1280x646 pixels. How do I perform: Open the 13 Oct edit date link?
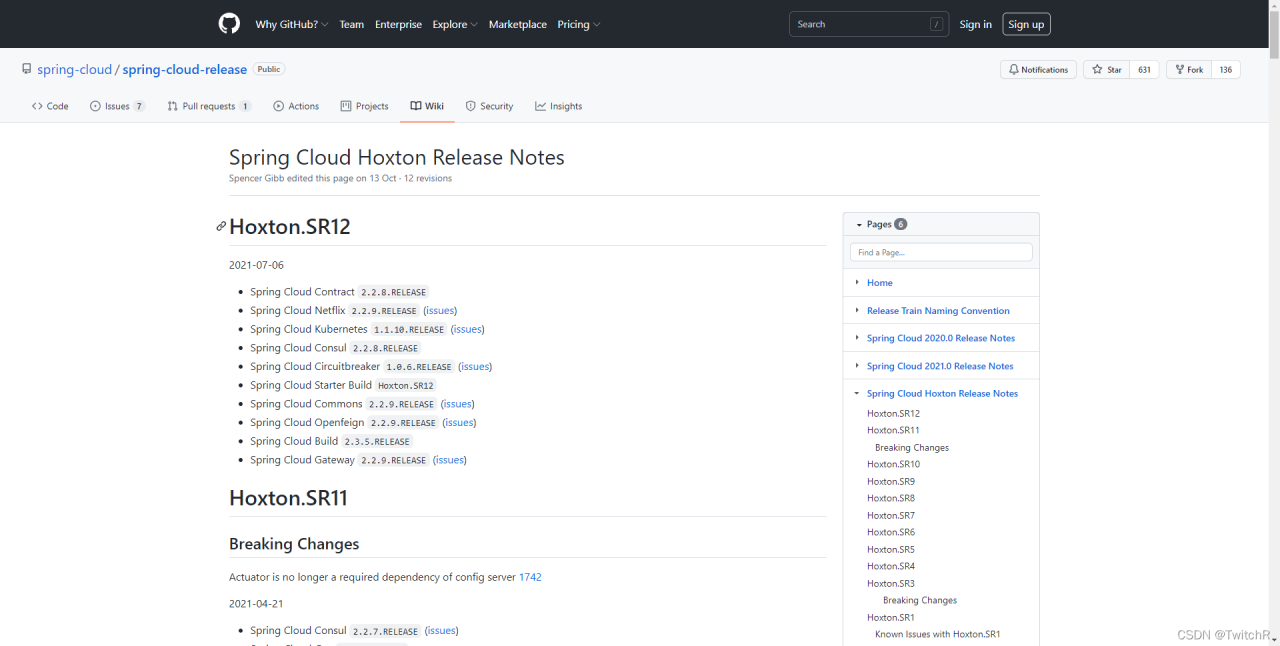(383, 178)
